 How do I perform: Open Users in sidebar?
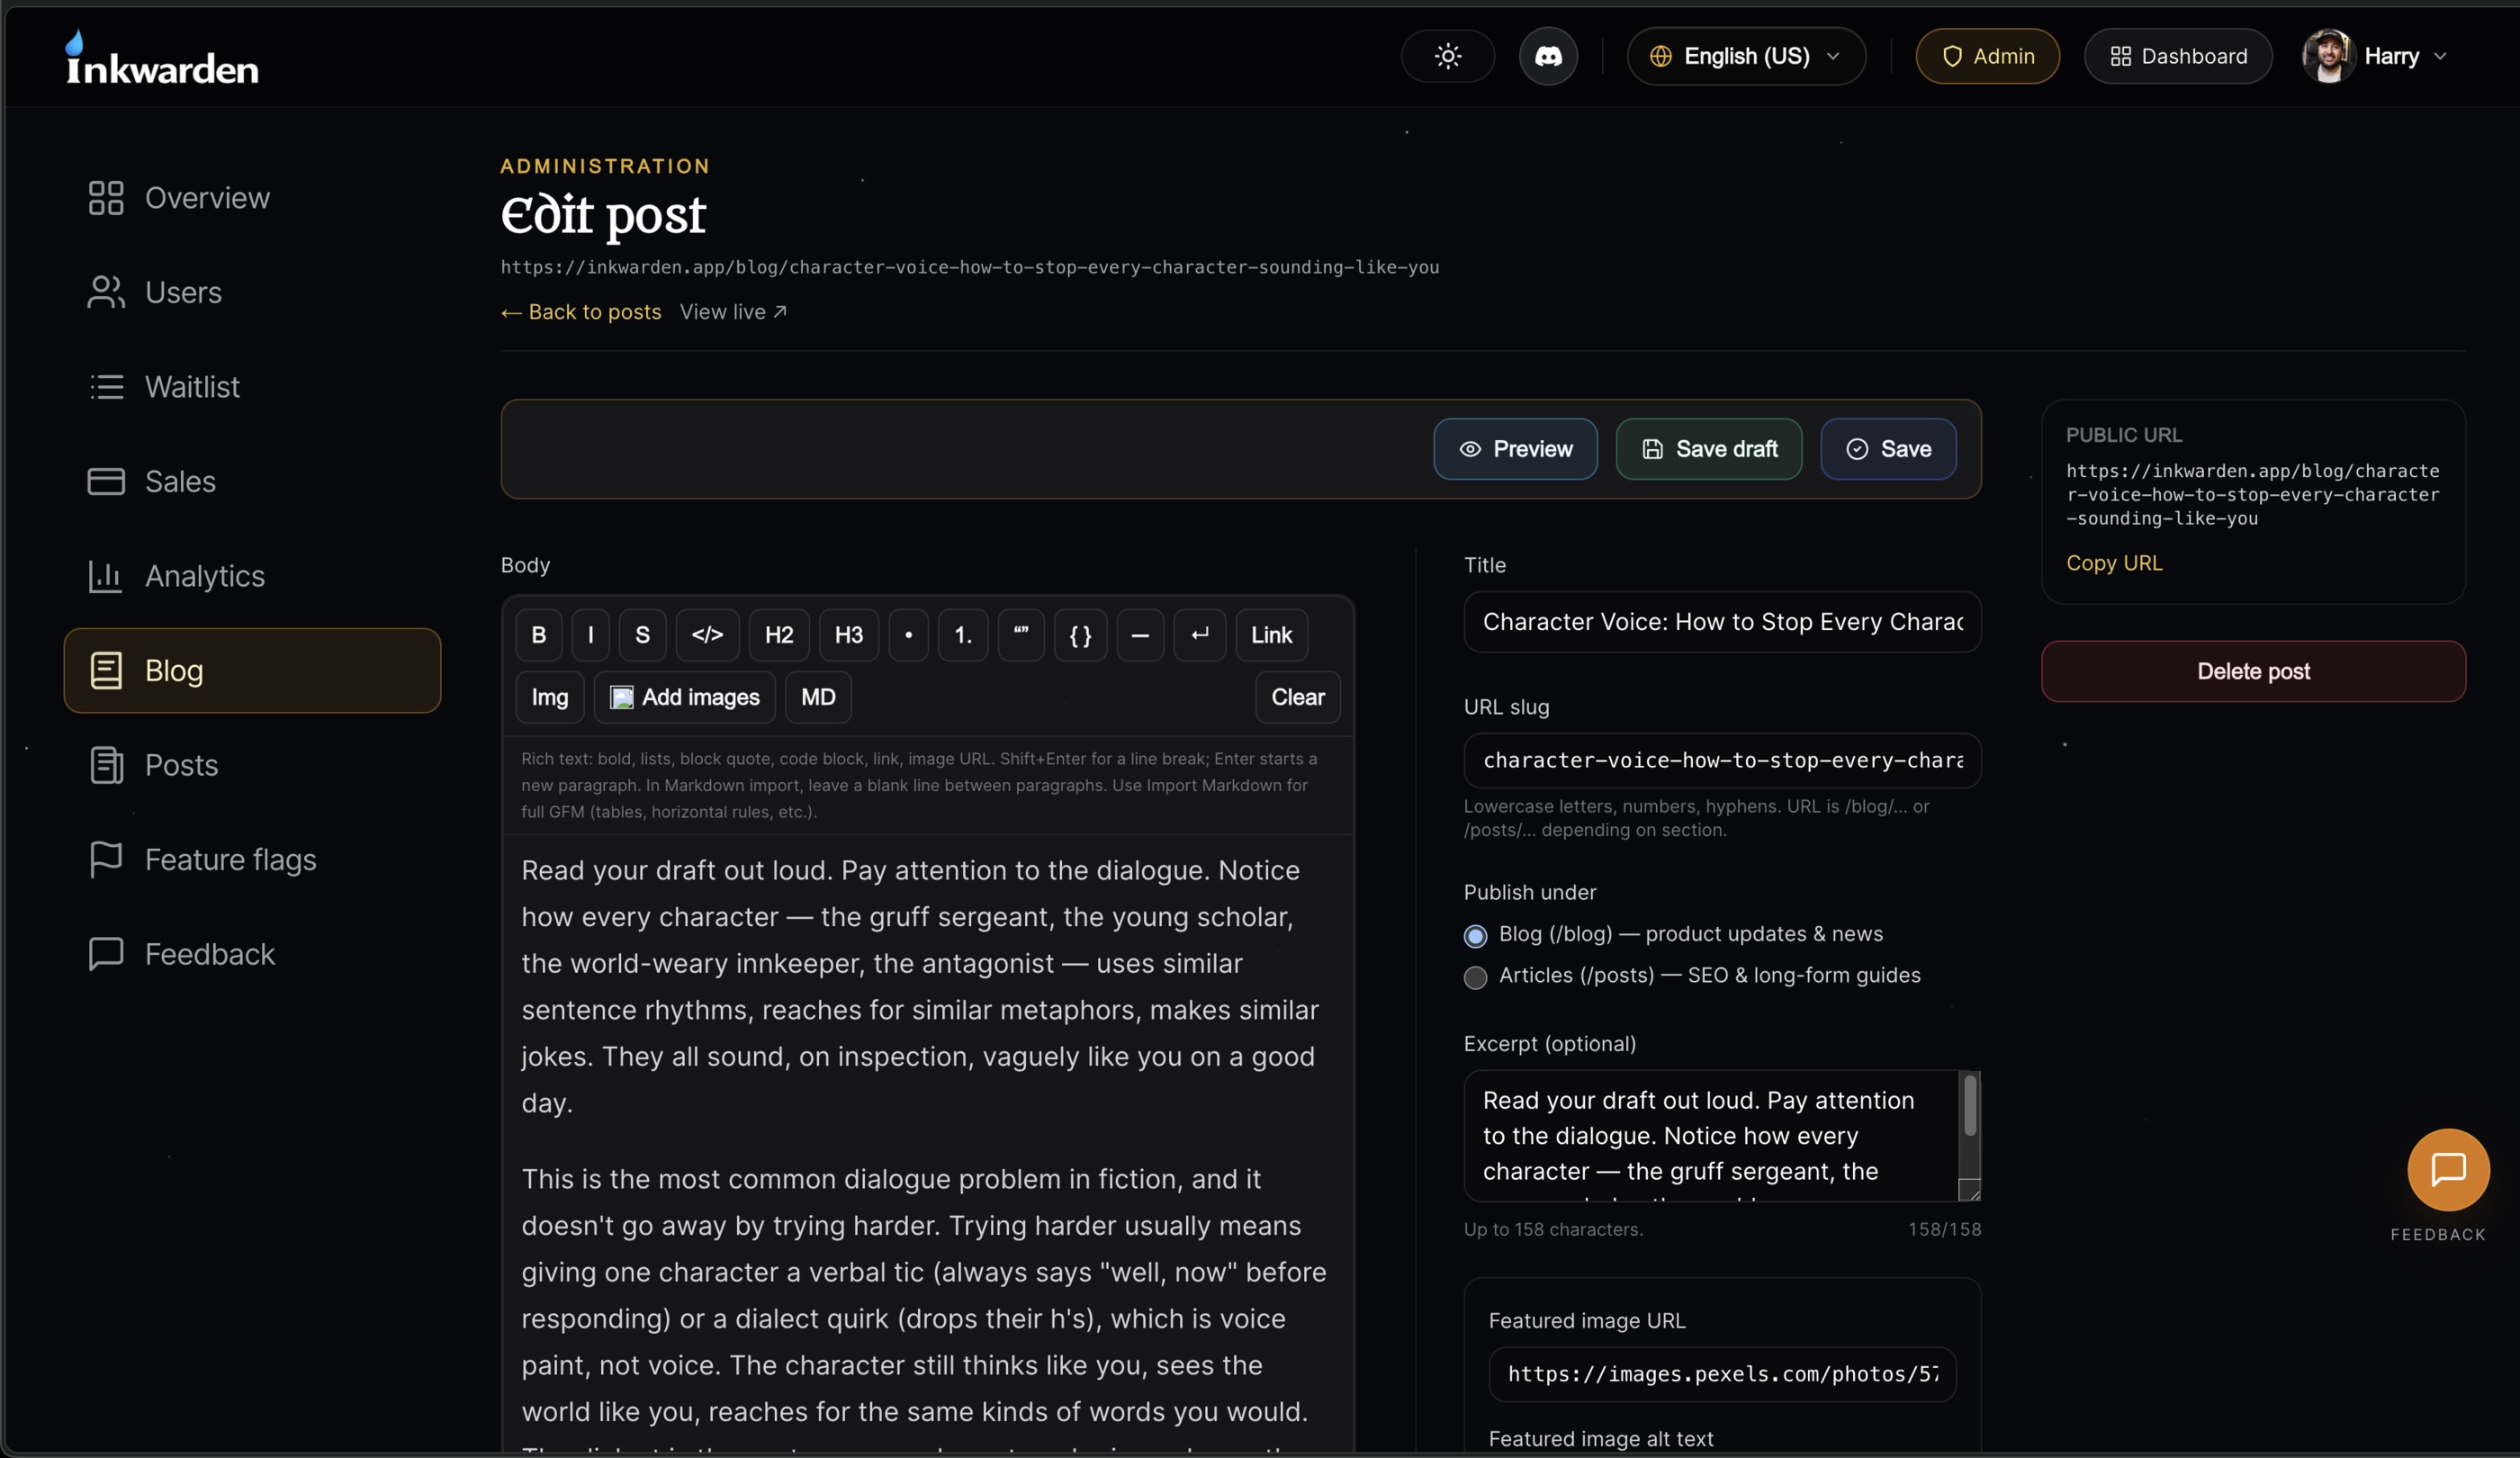tap(252, 292)
